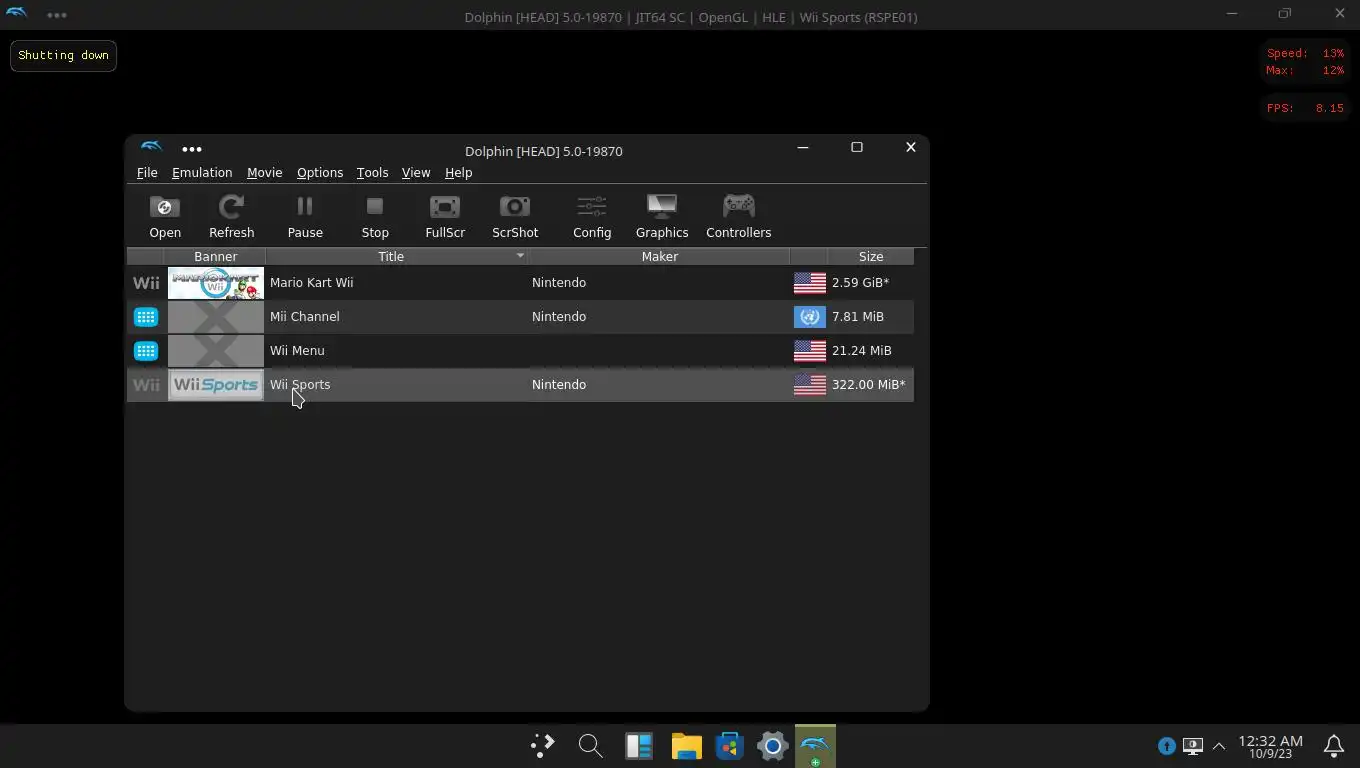Open the panel/window switcher taskbar icon
This screenshot has height=768, width=1360.
tap(638, 746)
